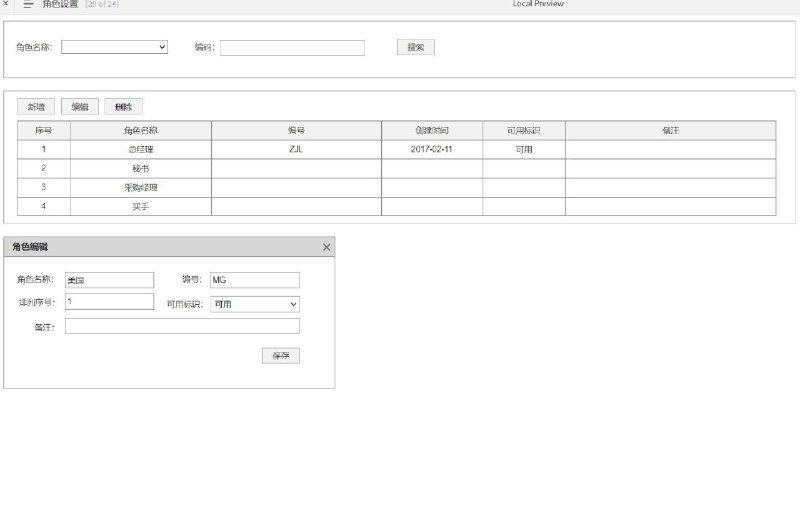Click the ZJL code cell
The width and height of the screenshot is (800, 526).
pyautogui.click(x=296, y=149)
